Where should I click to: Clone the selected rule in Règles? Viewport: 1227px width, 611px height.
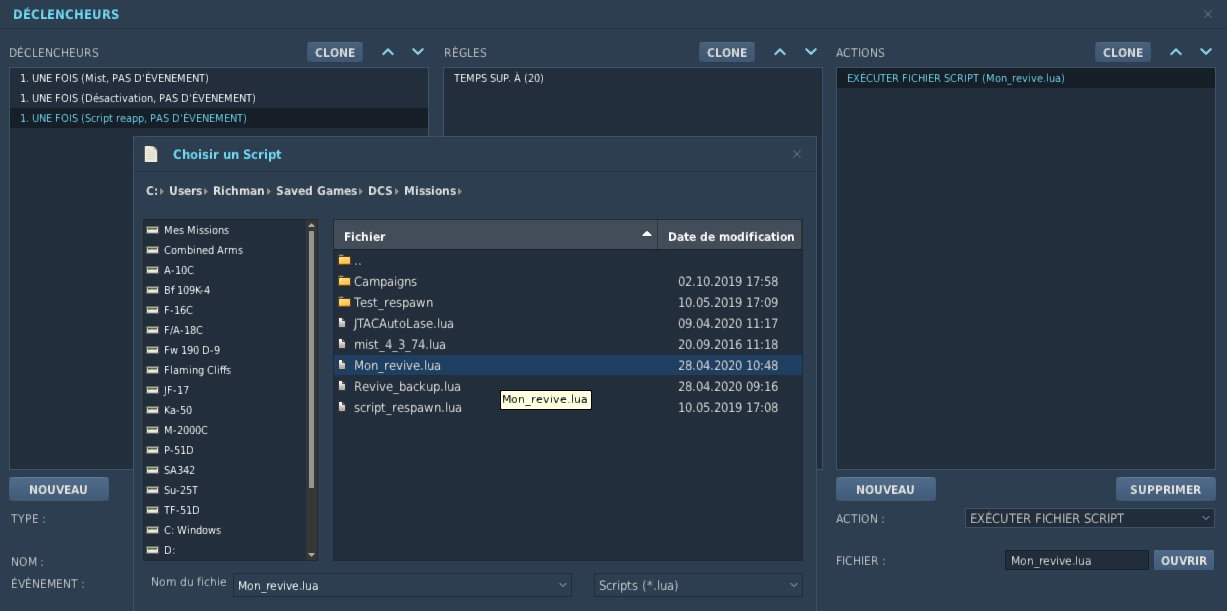click(x=727, y=52)
